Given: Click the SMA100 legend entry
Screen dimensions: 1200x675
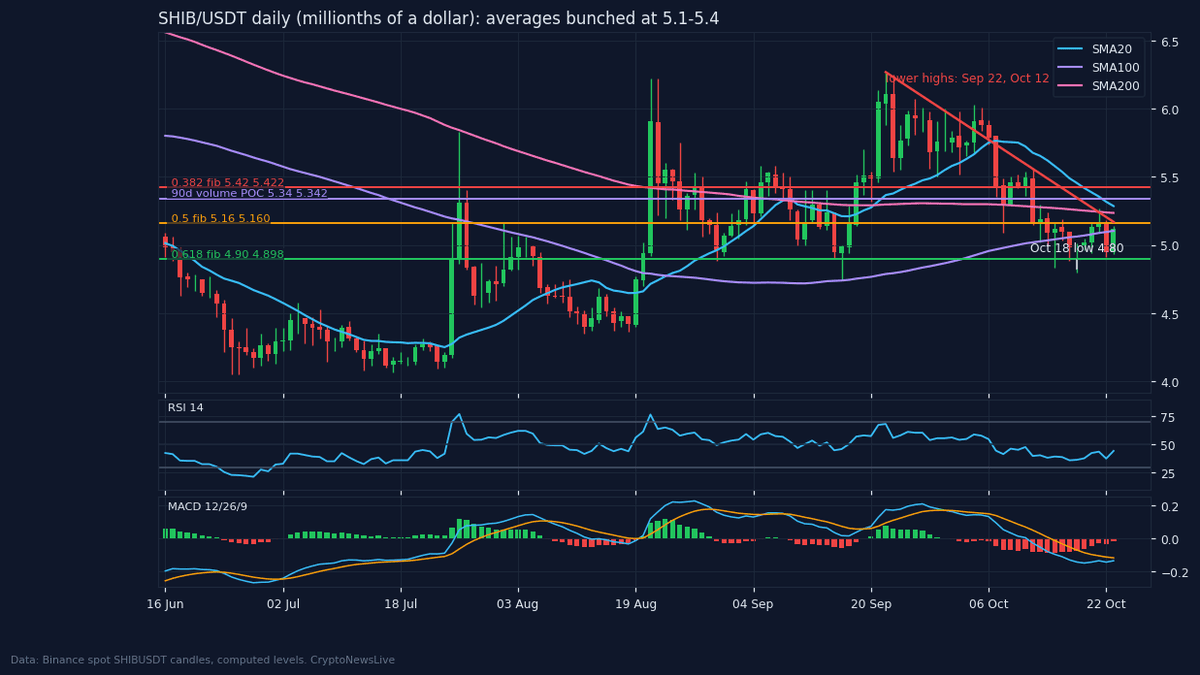Looking at the screenshot, I should [x=1100, y=67].
